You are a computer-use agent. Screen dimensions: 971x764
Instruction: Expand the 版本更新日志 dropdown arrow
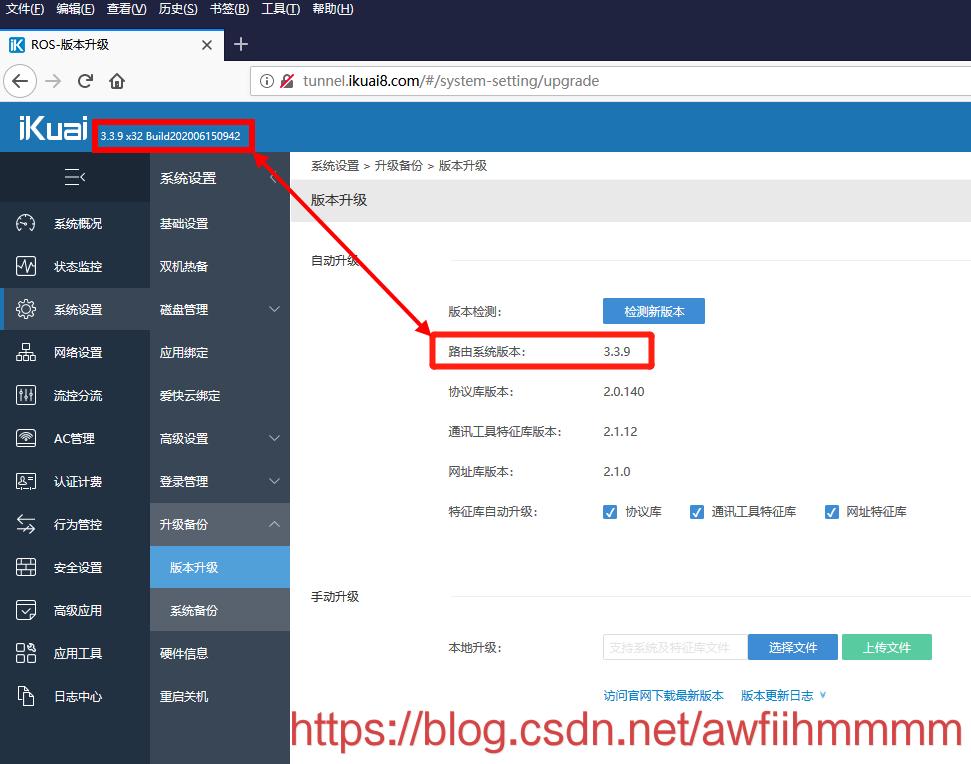pyautogui.click(x=823, y=695)
